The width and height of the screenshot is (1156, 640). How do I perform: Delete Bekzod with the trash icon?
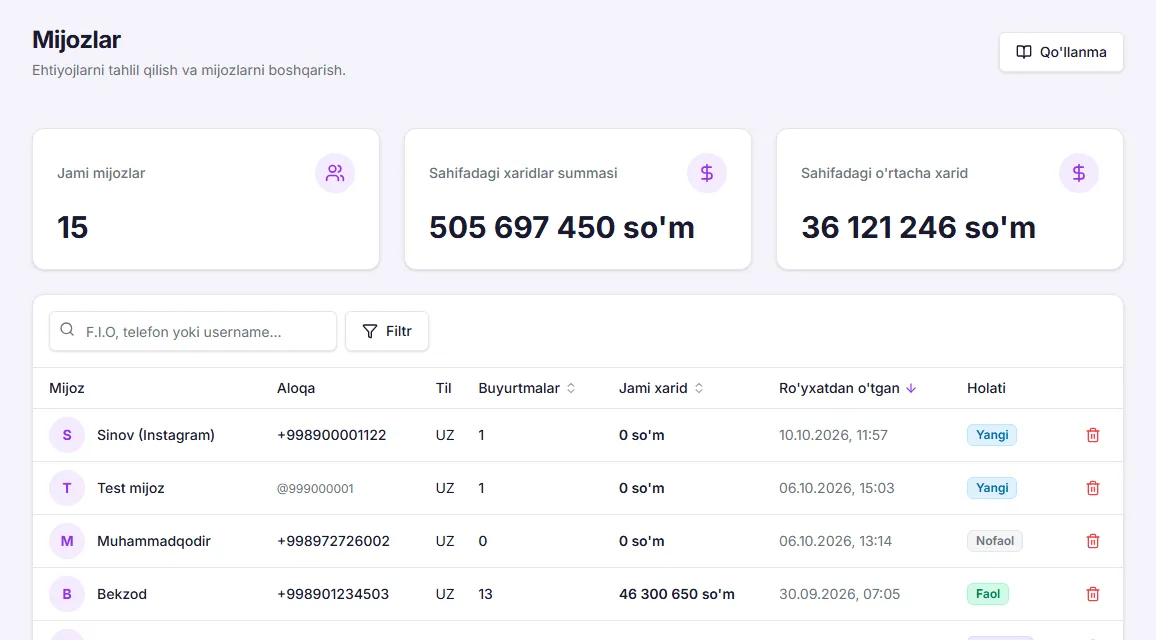[1093, 594]
